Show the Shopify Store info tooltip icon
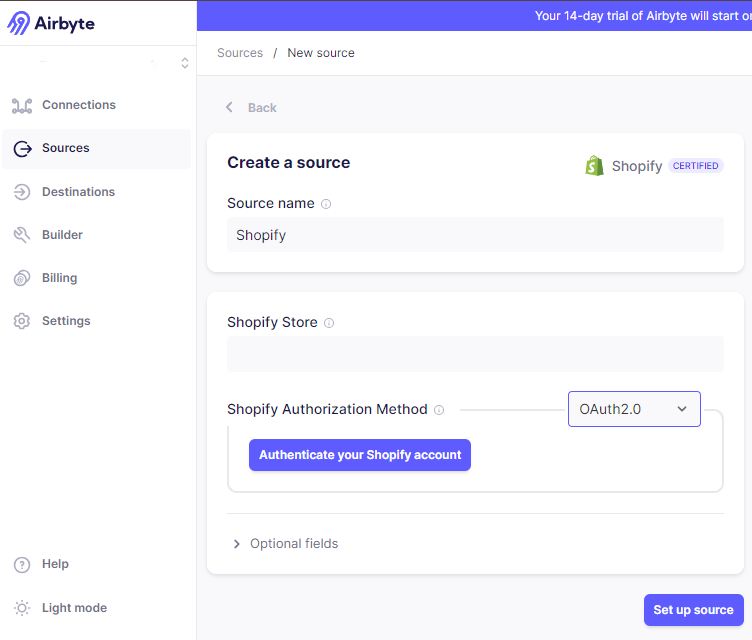This screenshot has height=640, width=752. [329, 323]
